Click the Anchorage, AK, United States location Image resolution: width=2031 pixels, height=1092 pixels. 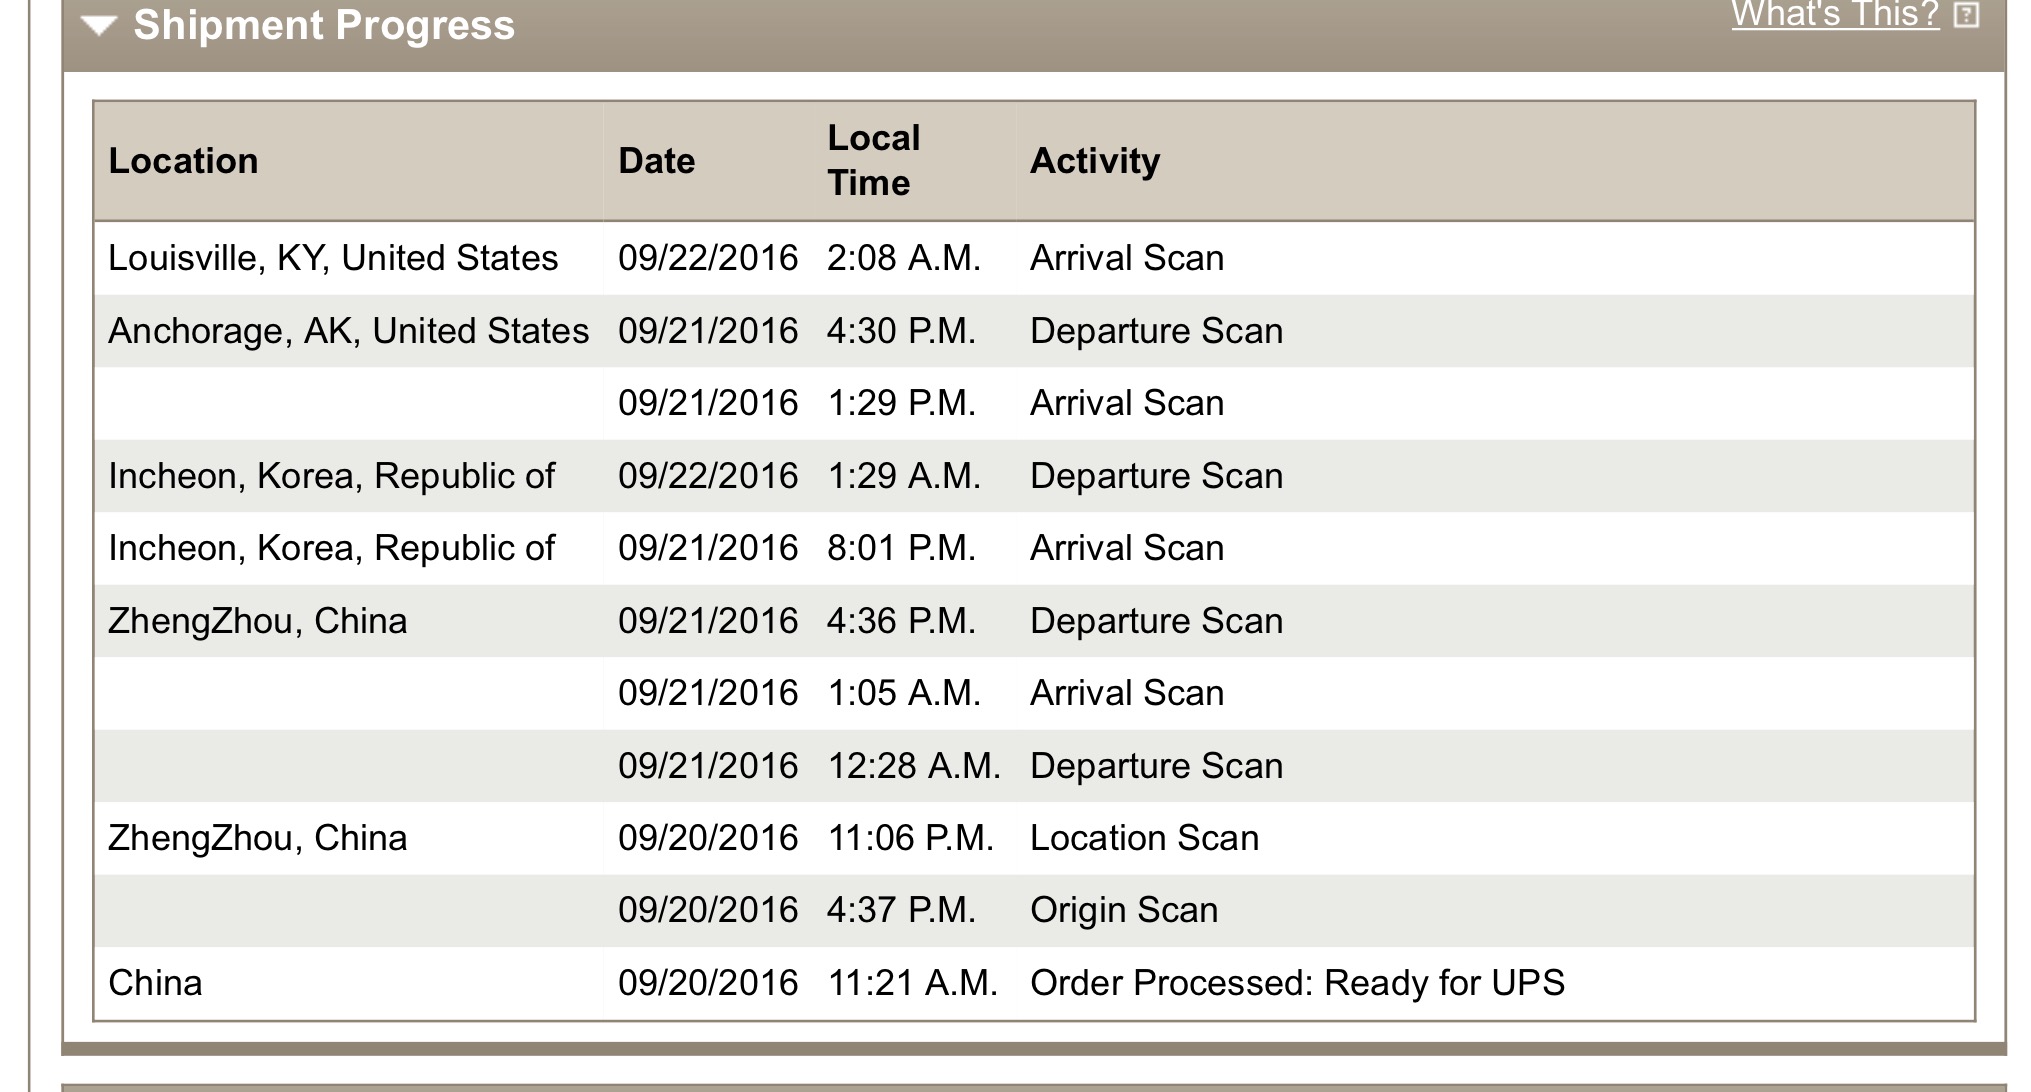348,331
